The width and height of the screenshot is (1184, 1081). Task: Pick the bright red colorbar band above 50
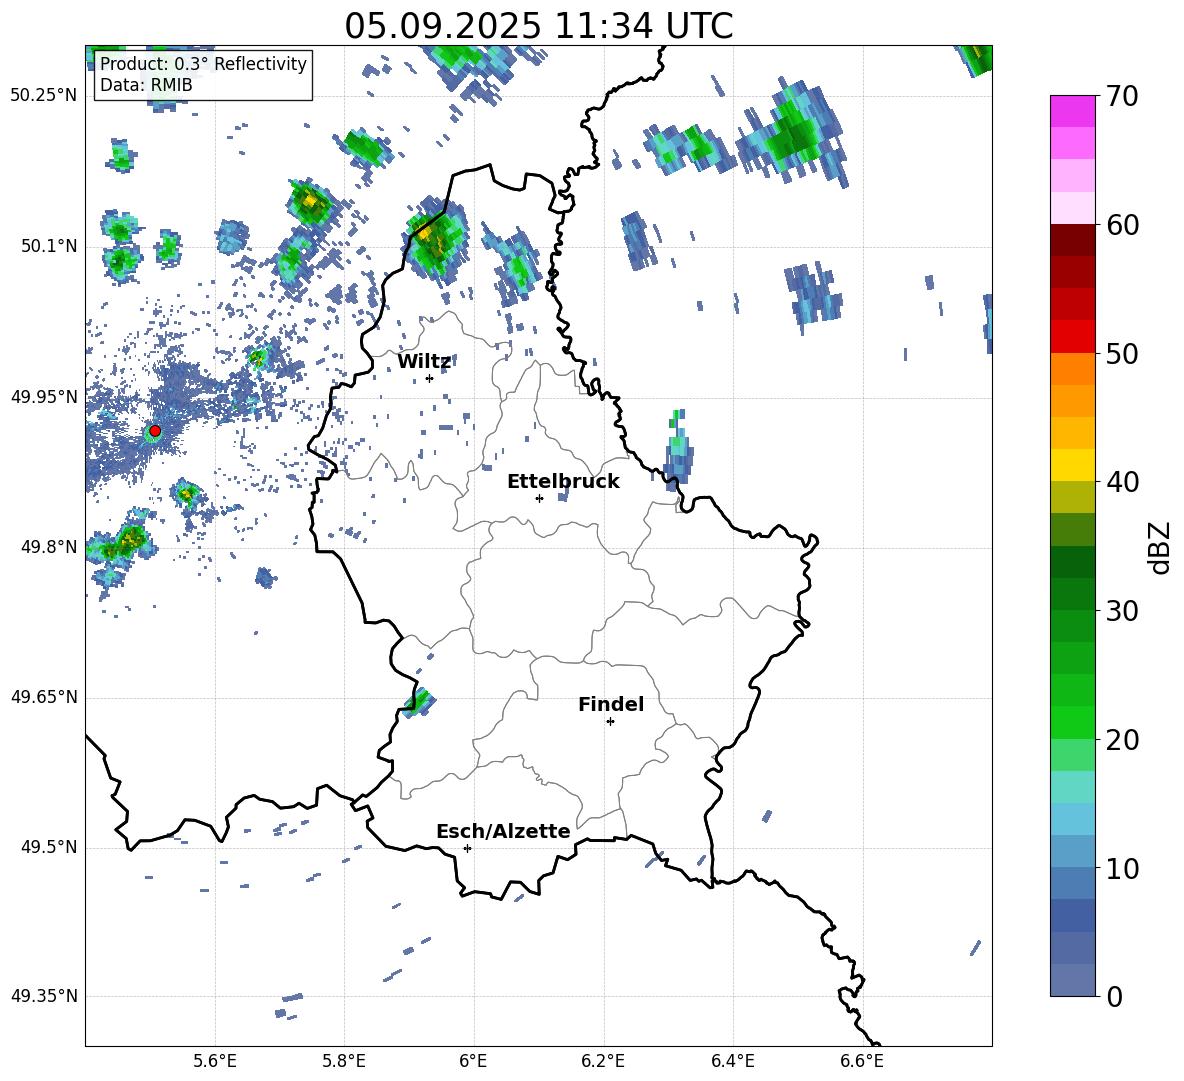[x=1072, y=337]
